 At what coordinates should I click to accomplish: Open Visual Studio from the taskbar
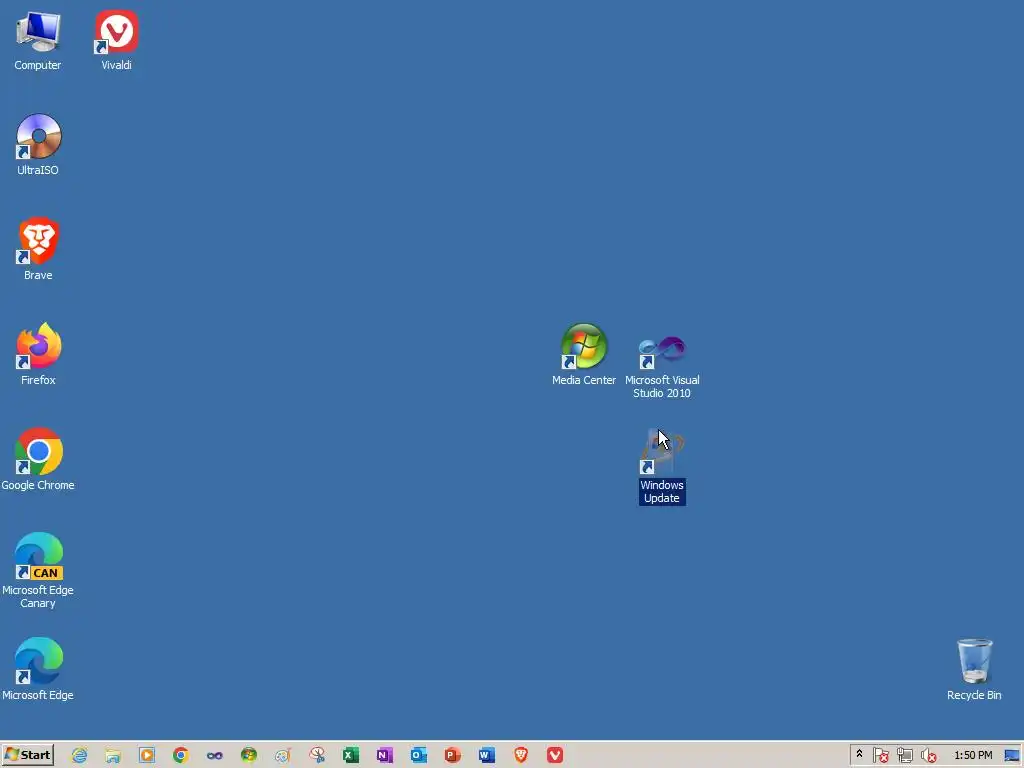click(x=215, y=756)
